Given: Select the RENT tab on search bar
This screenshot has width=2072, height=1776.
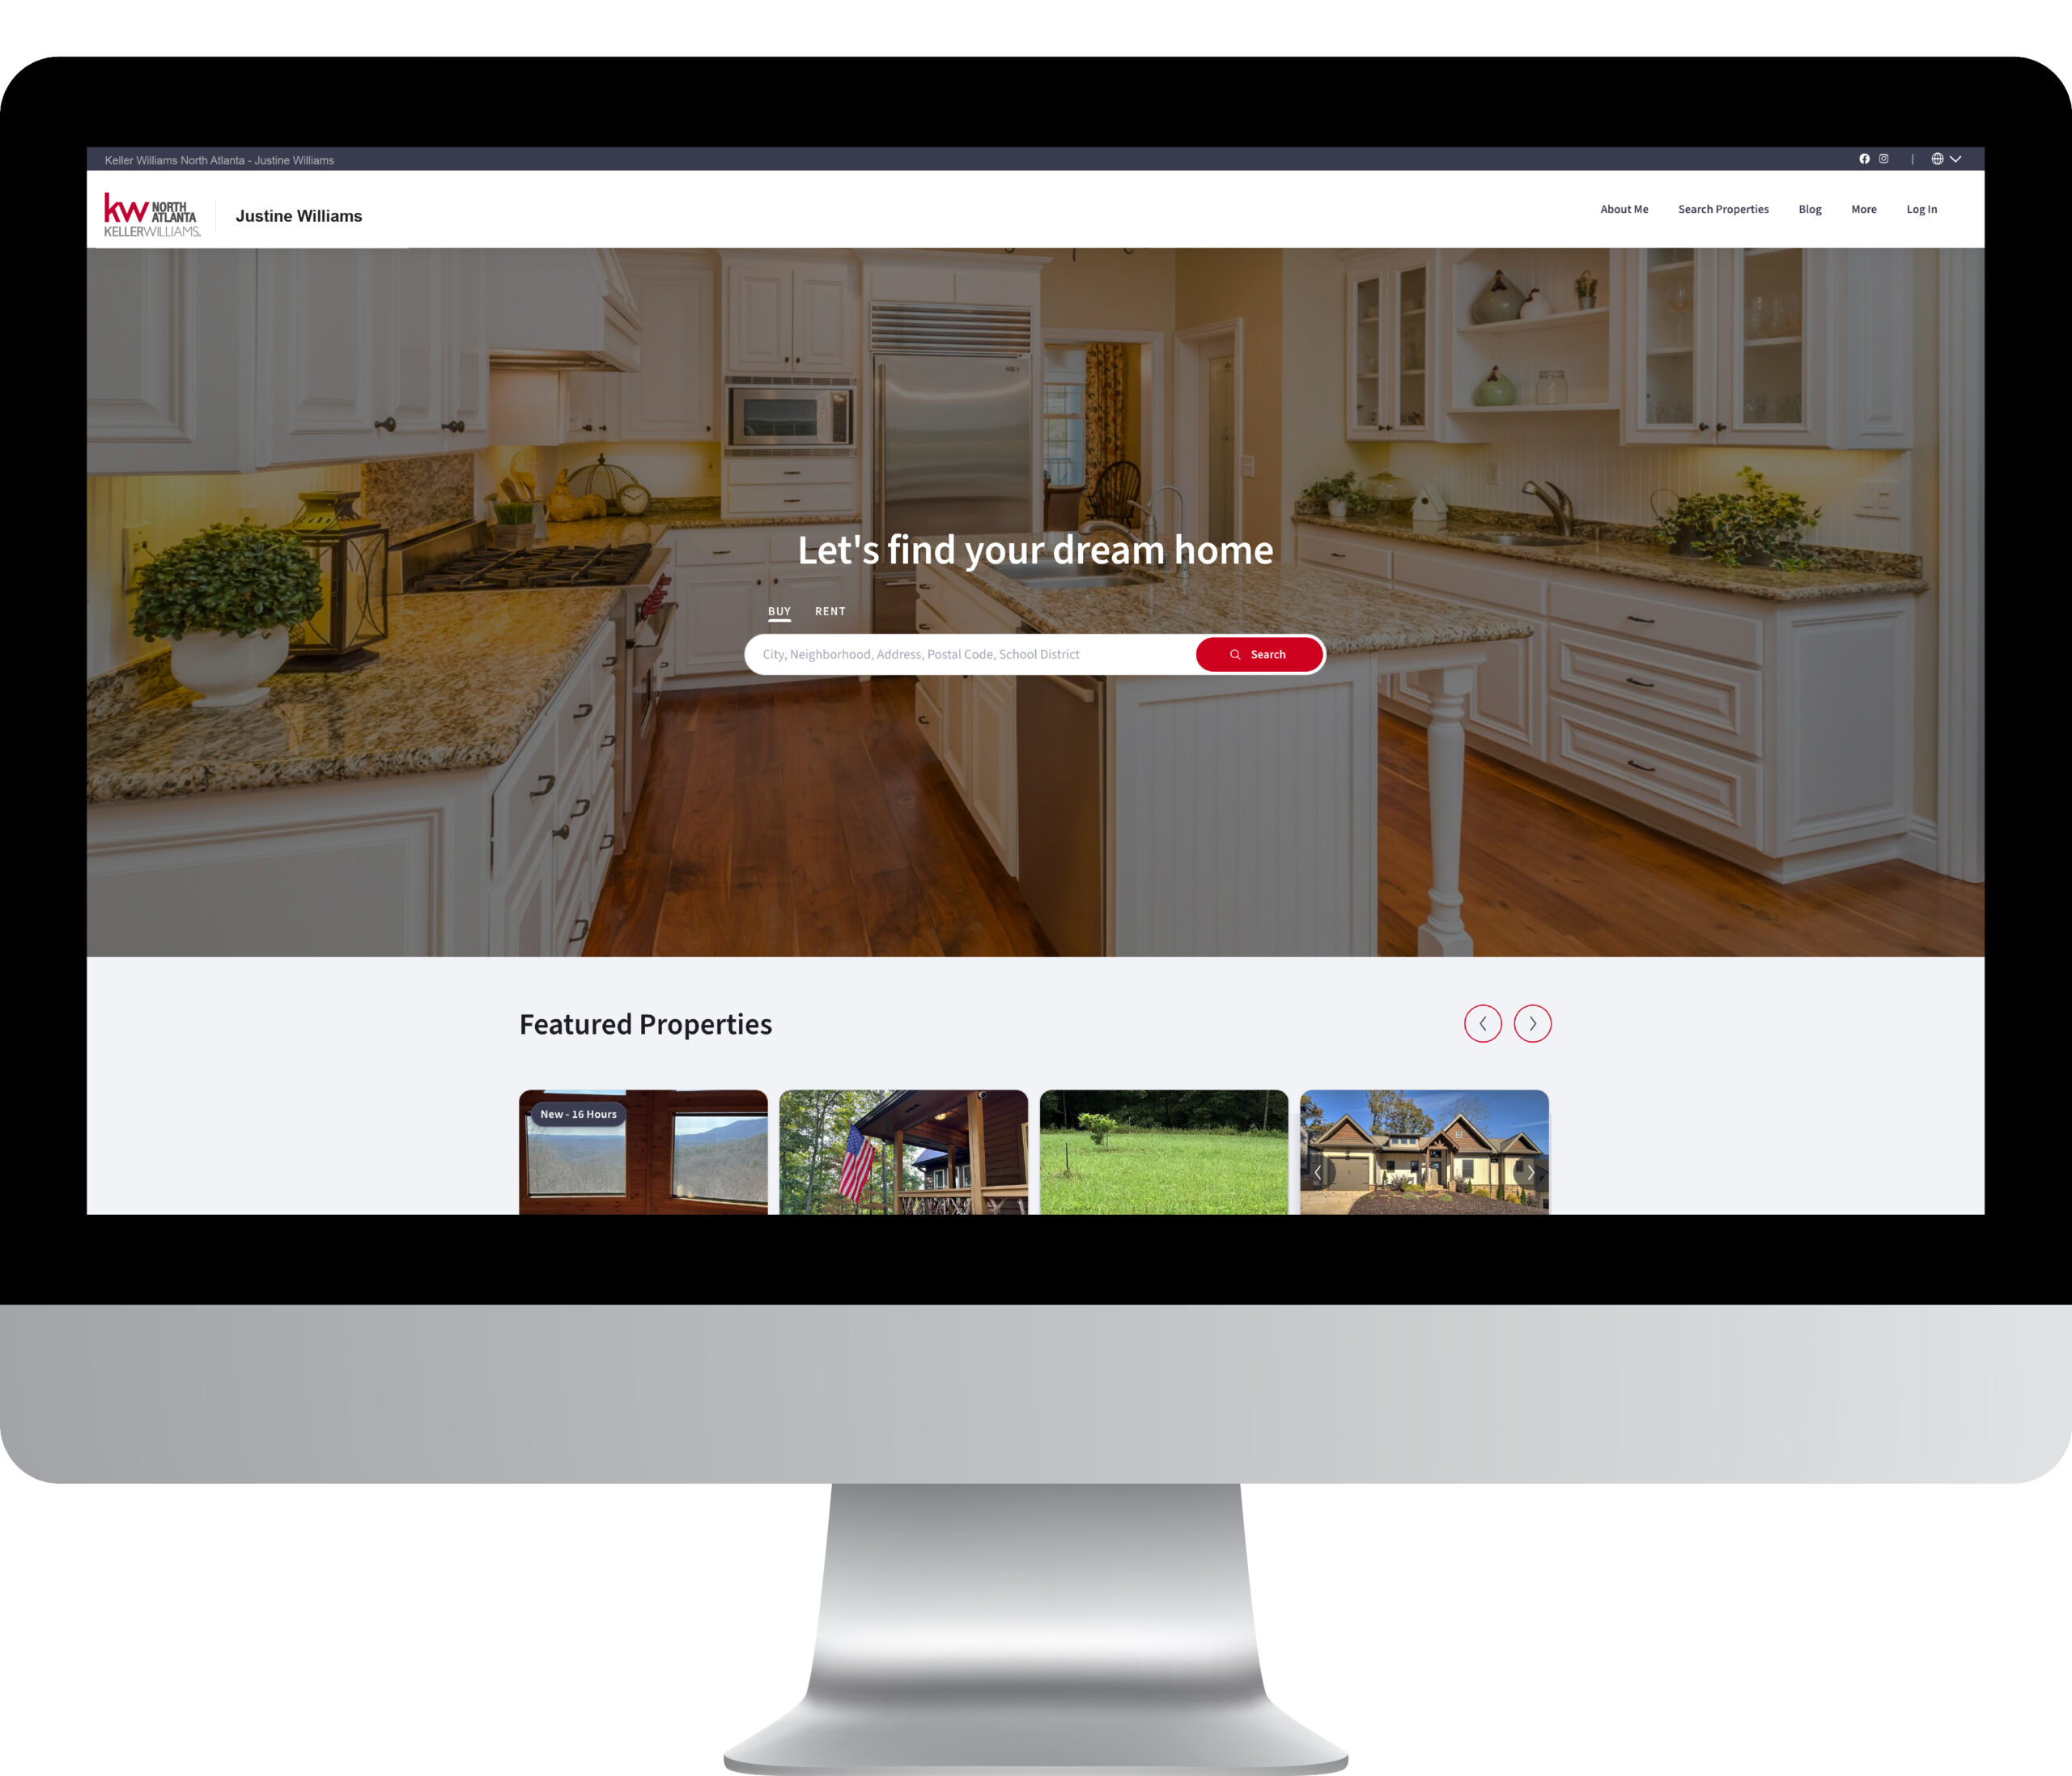Looking at the screenshot, I should point(828,611).
